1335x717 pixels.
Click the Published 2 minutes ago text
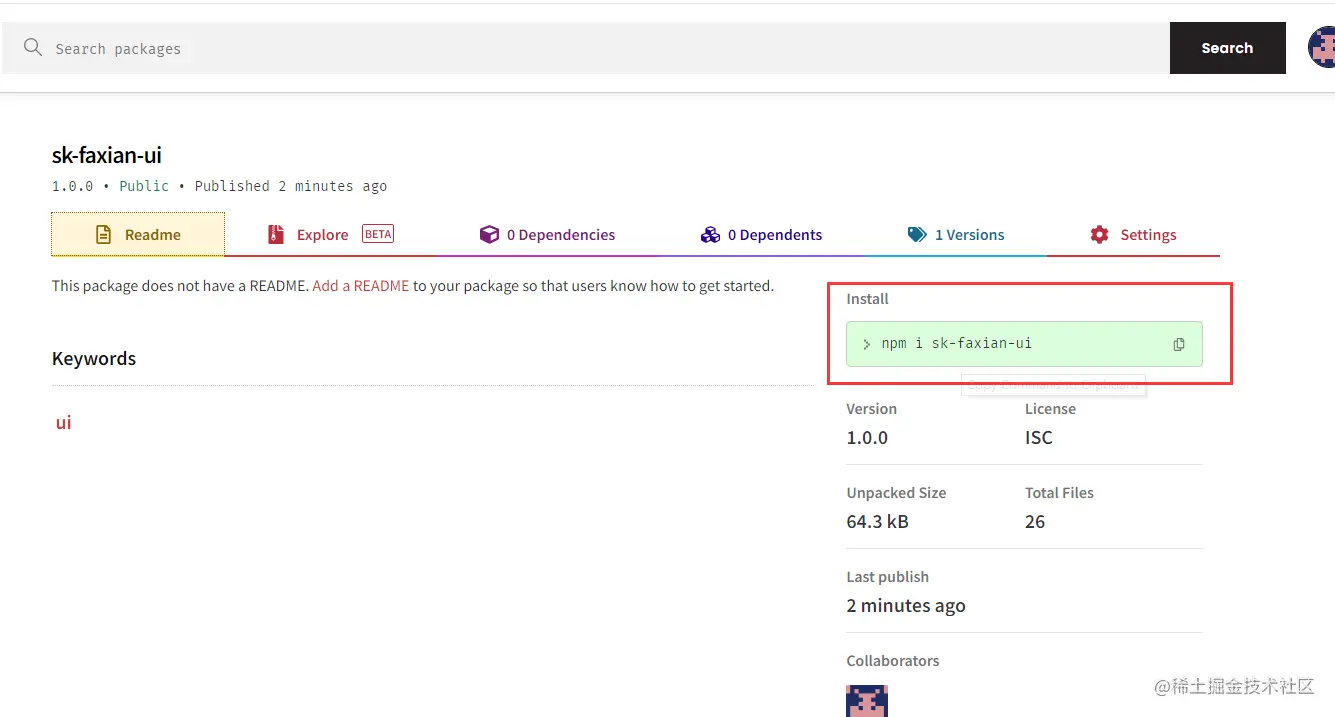[291, 186]
